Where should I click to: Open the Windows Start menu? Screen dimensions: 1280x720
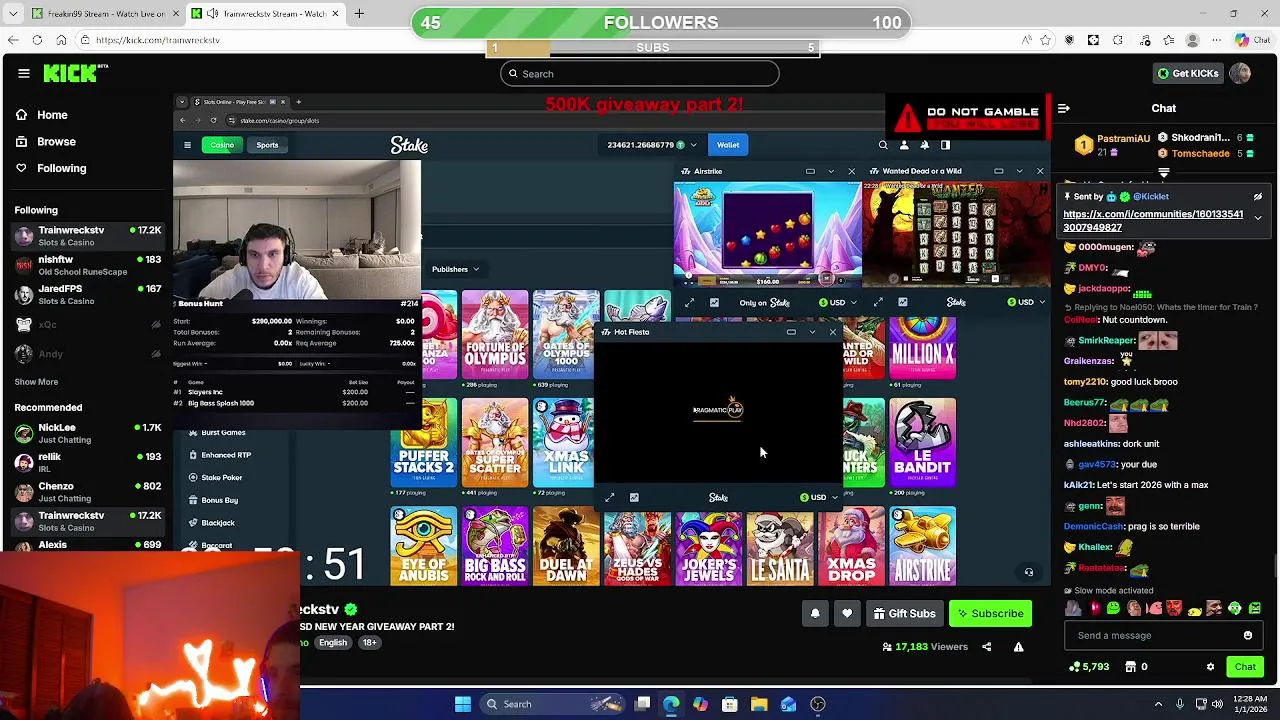pyautogui.click(x=463, y=704)
